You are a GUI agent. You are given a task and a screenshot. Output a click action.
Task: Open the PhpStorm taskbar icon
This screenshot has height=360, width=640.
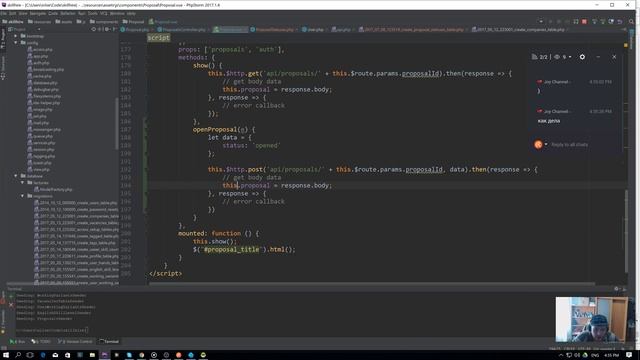tap(104, 355)
